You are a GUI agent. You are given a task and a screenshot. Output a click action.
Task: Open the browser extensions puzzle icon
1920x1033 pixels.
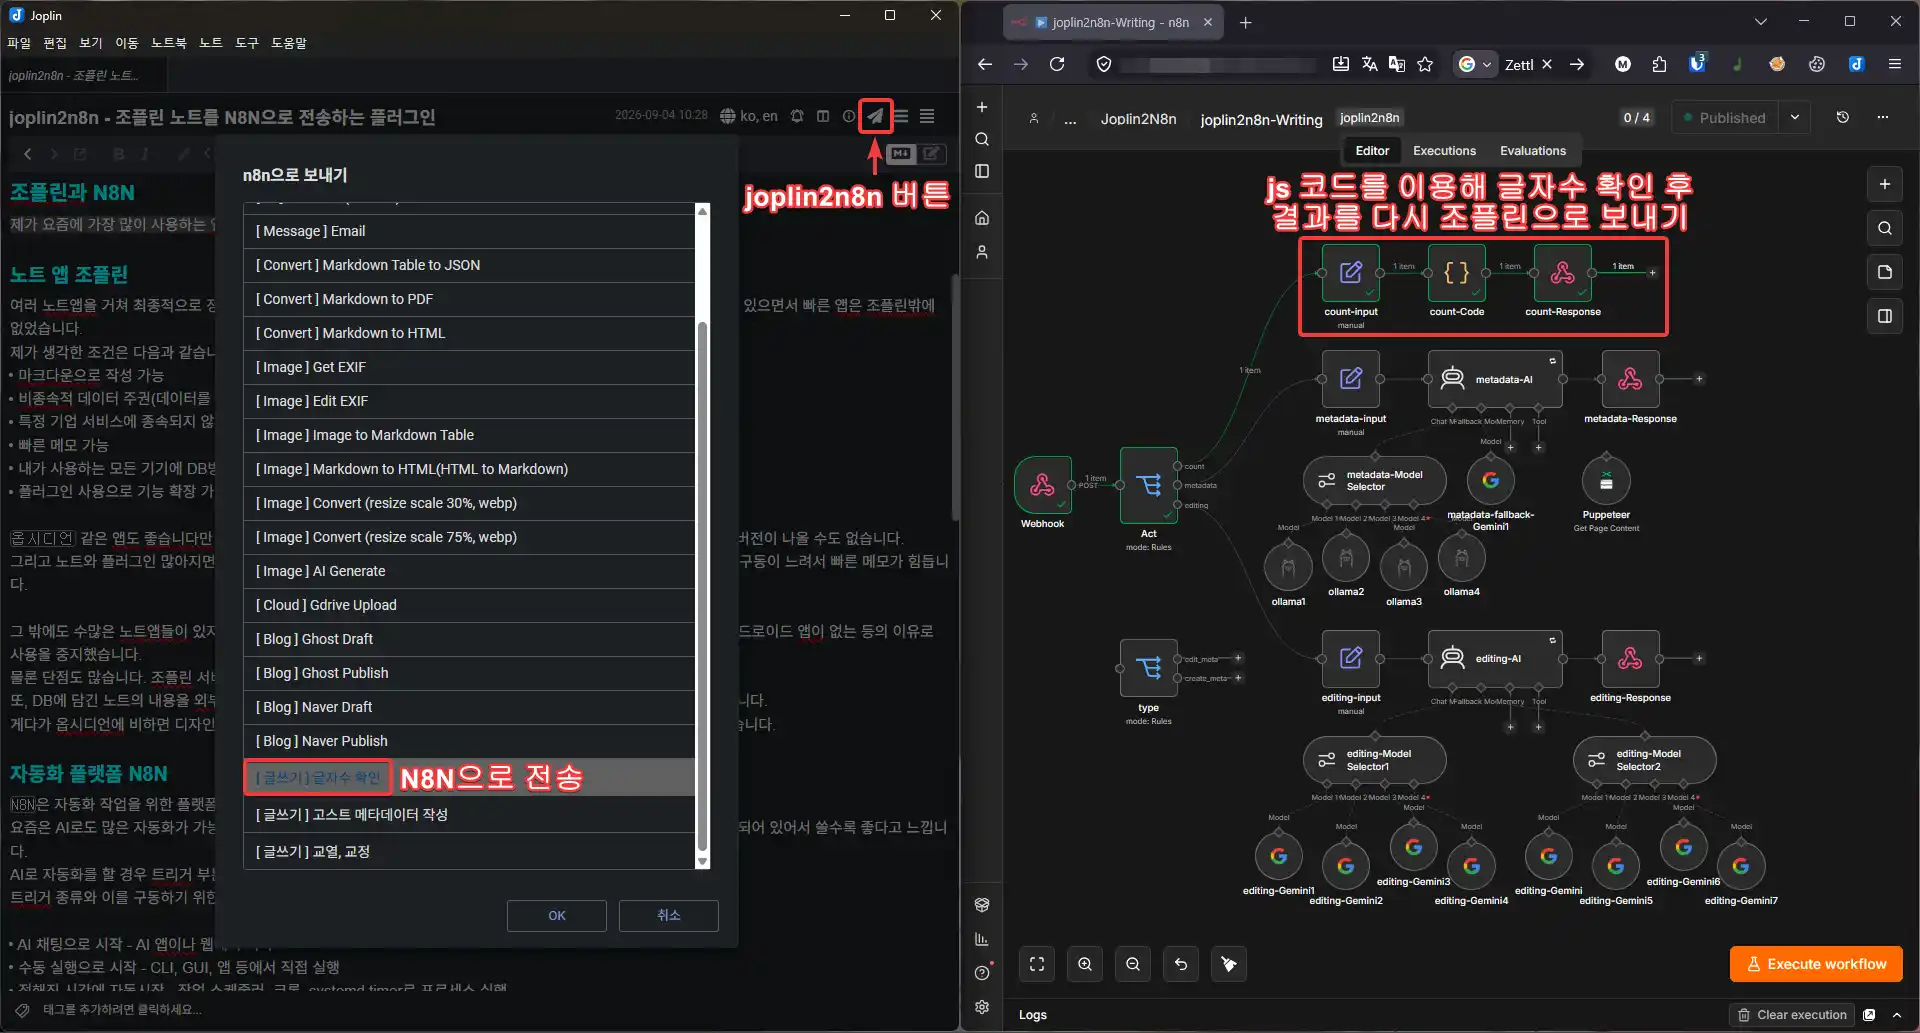click(x=1659, y=64)
